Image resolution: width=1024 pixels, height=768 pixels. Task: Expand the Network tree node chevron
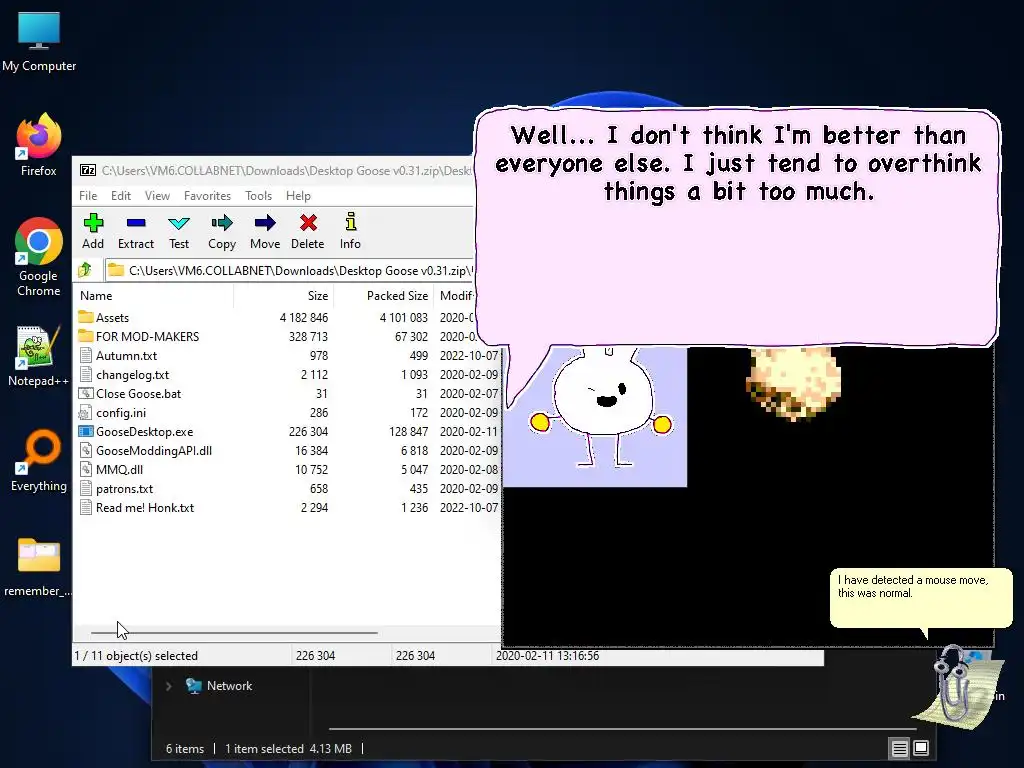click(168, 686)
